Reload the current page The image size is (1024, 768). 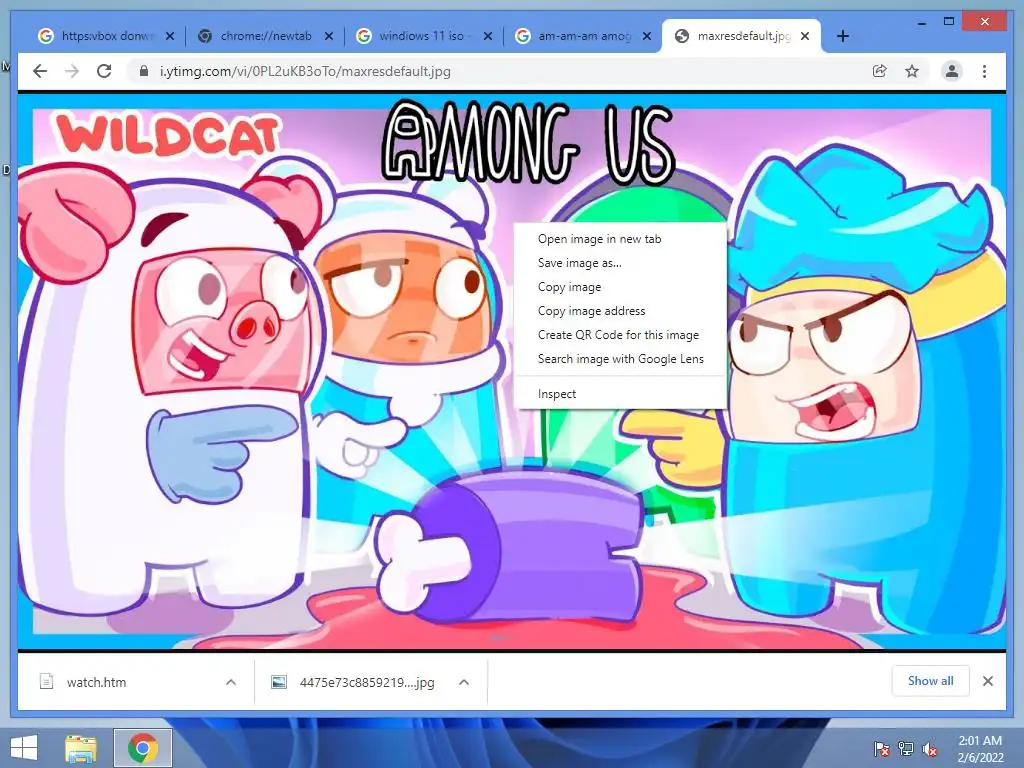coord(104,71)
